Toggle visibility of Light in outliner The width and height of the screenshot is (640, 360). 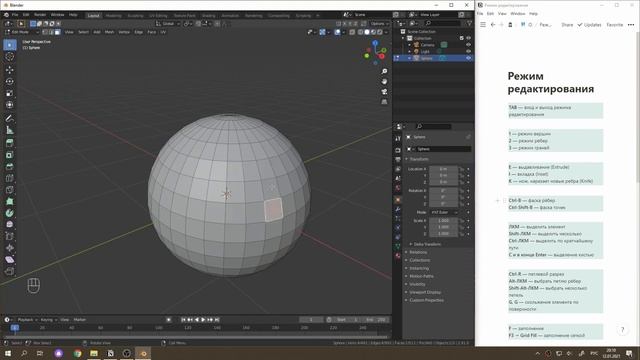point(469,51)
